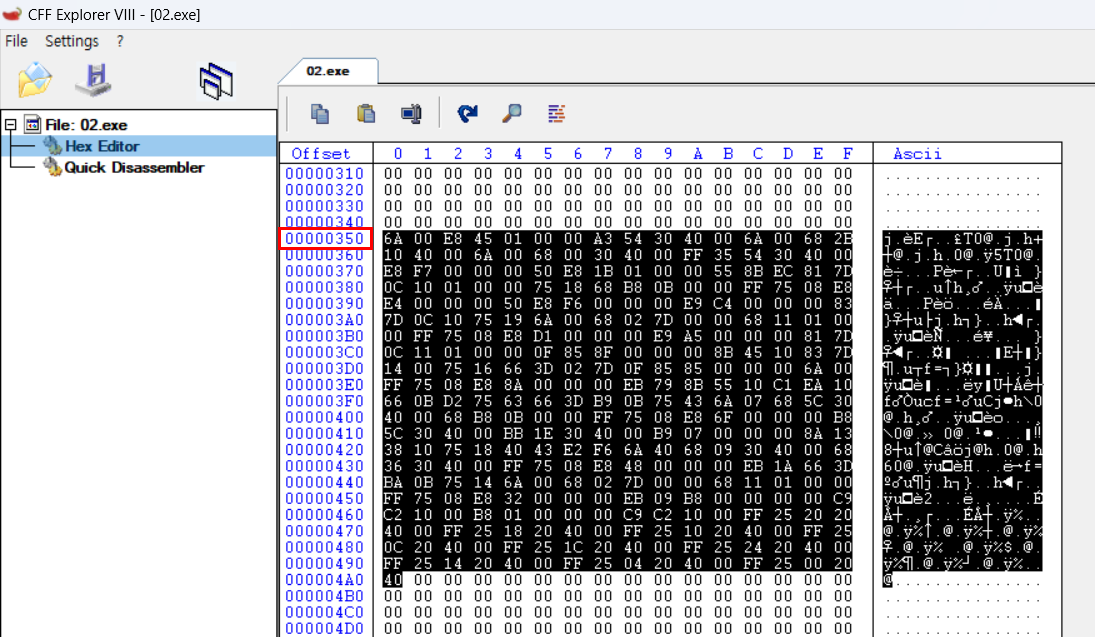Click column header 0 in hex view
The height and width of the screenshot is (637, 1095).
pyautogui.click(x=397, y=154)
